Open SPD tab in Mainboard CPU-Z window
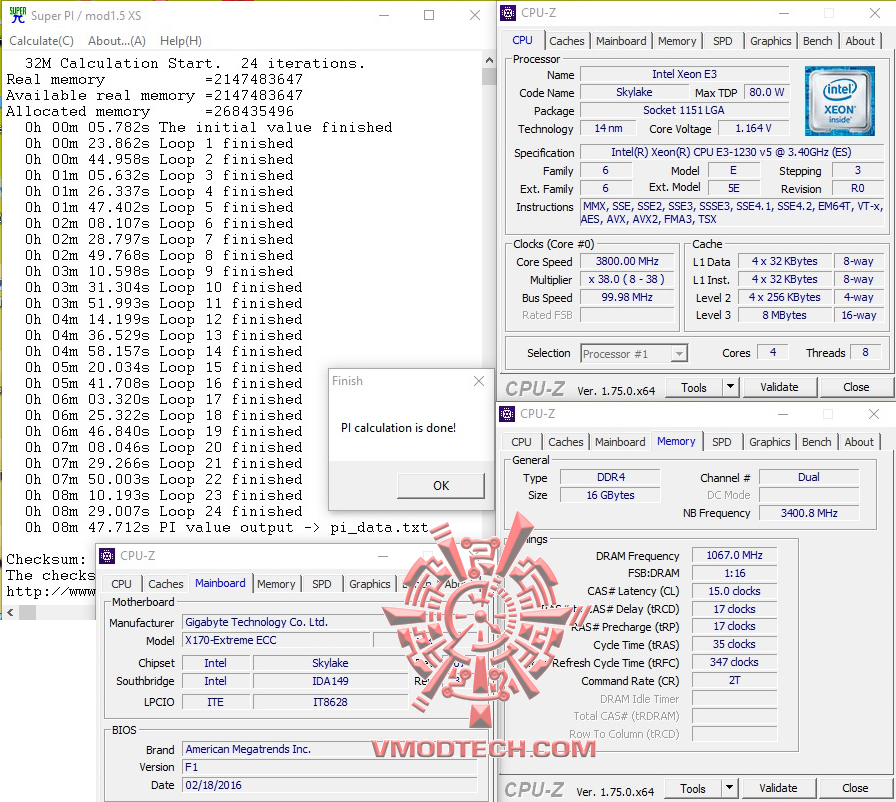Image resolution: width=896 pixels, height=802 pixels. pos(321,584)
